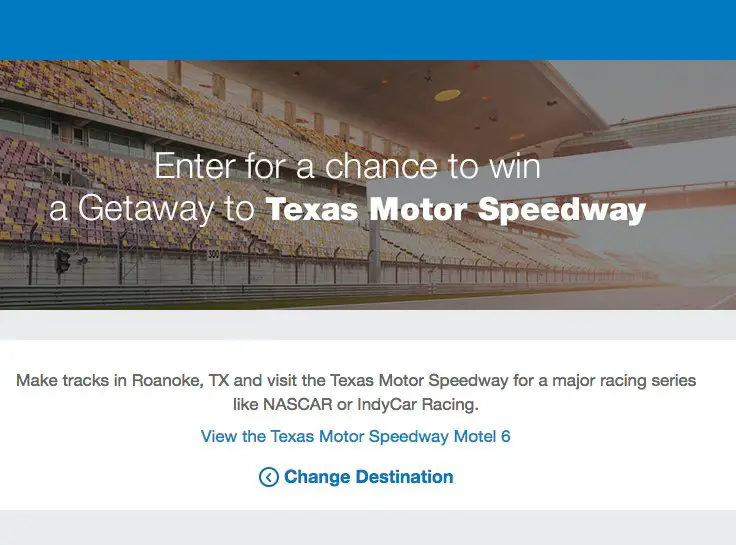Click the blue header bar at the top
Image resolution: width=736 pixels, height=545 pixels.
[368, 29]
